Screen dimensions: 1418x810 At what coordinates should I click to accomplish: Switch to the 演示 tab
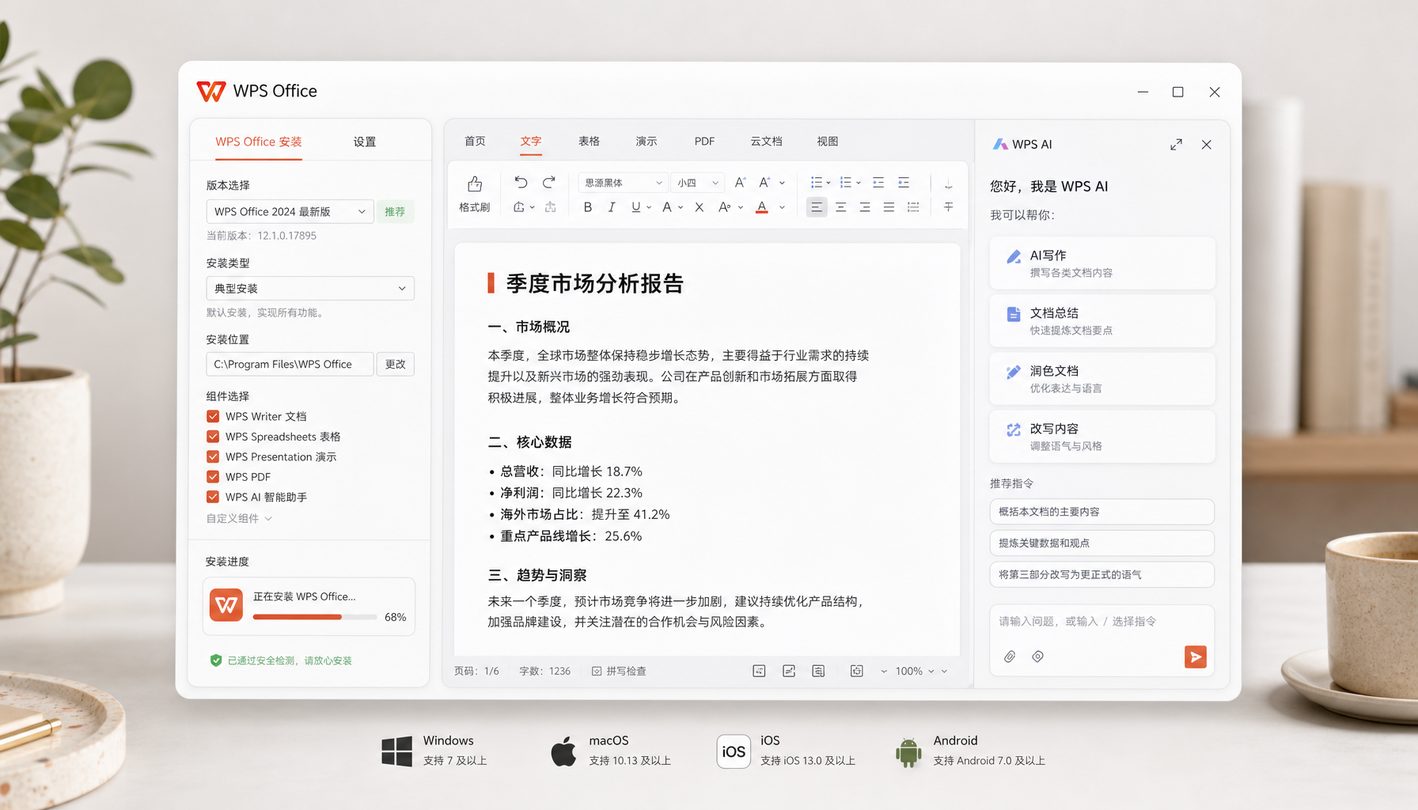tap(647, 141)
